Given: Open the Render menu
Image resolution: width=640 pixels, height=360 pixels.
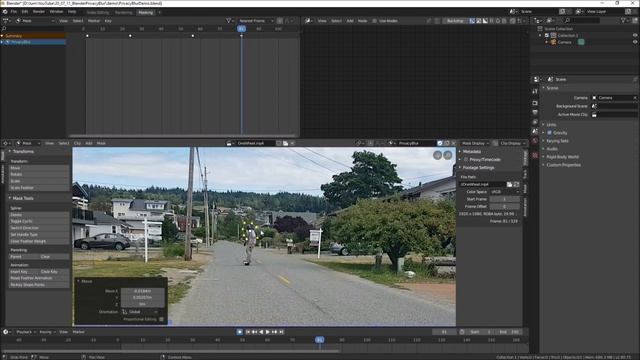Looking at the screenshot, I should coord(39,12).
